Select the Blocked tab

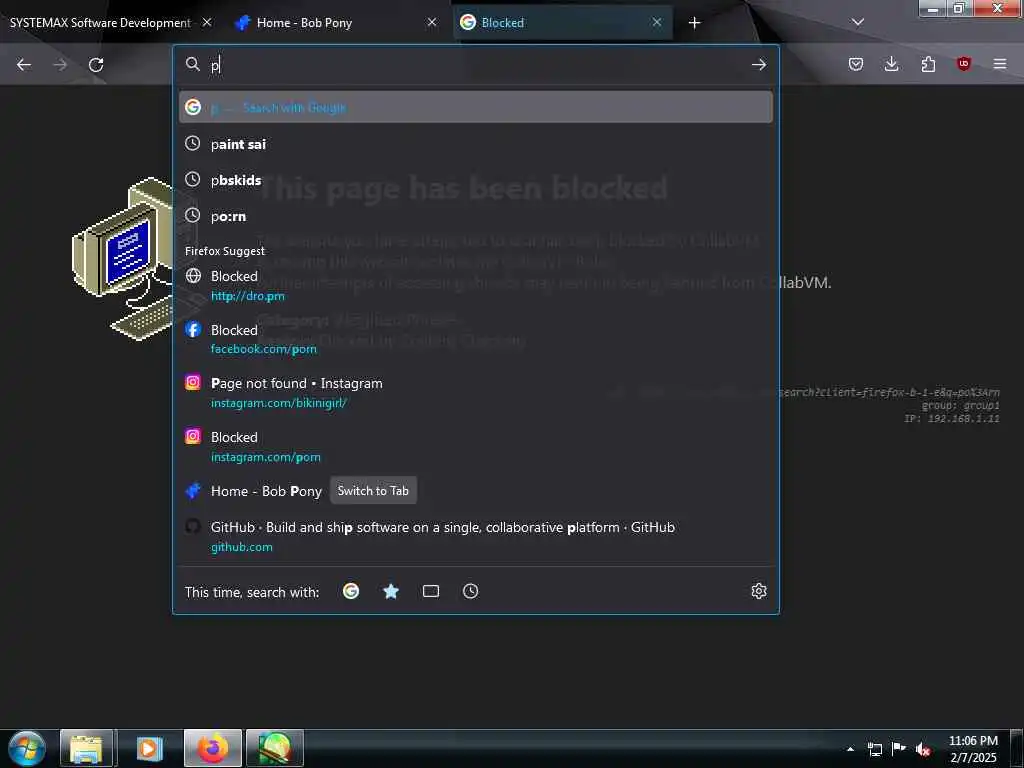click(x=562, y=23)
